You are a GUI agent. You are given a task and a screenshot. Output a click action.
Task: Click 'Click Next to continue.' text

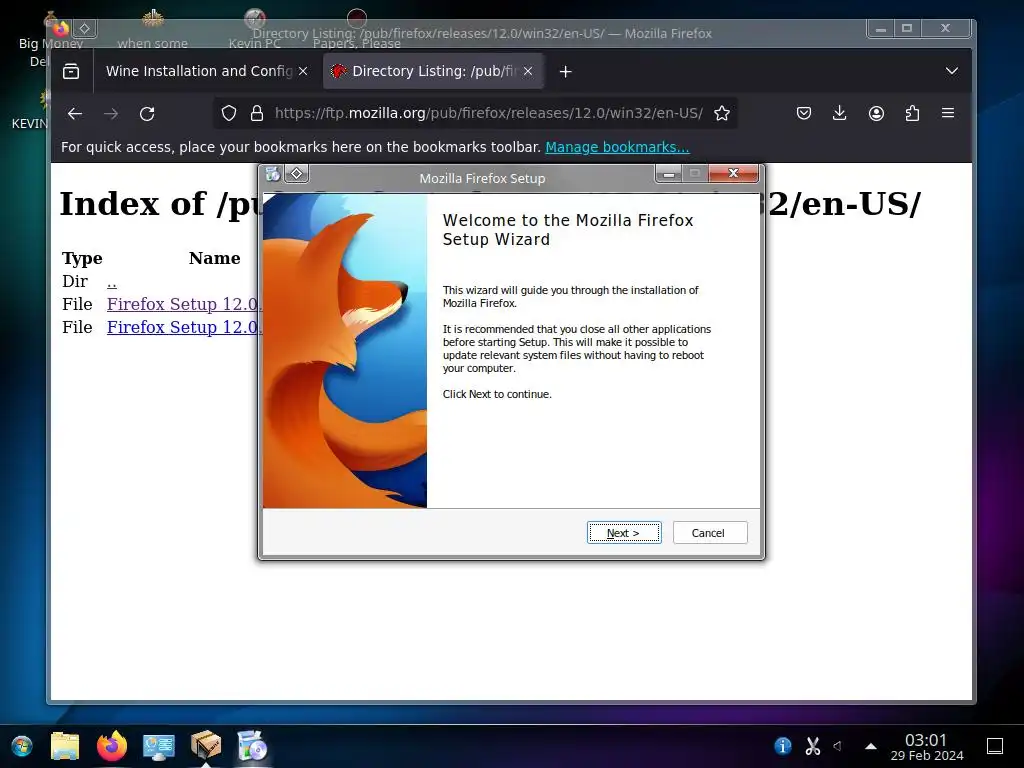pos(497,394)
